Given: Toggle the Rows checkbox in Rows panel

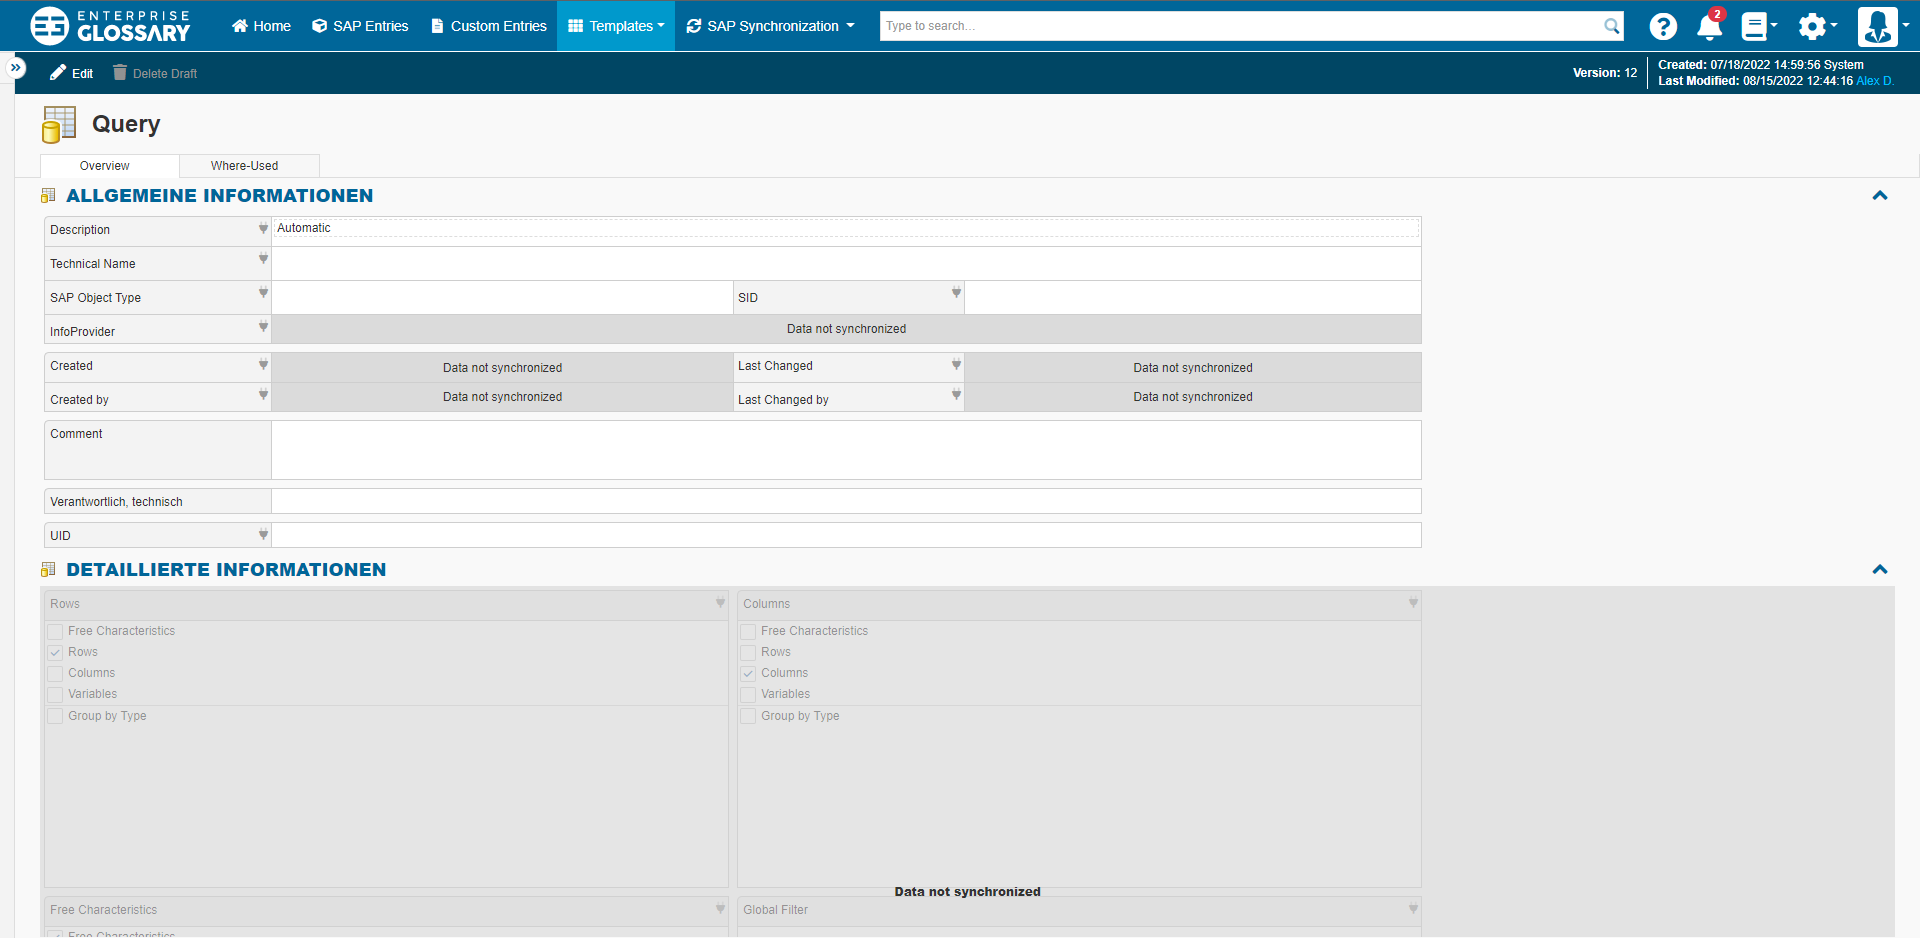Looking at the screenshot, I should click(56, 652).
